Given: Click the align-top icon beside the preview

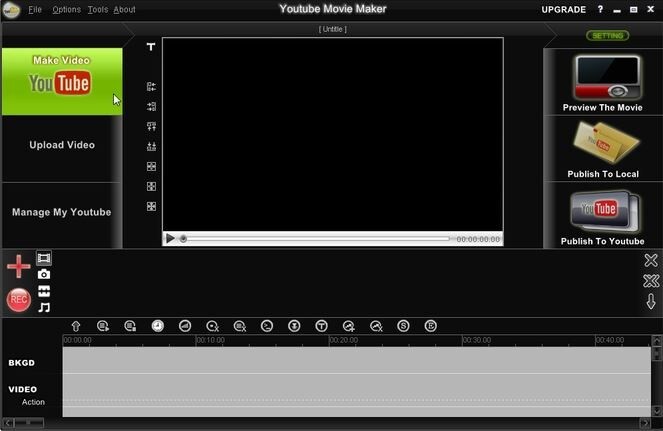Looking at the screenshot, I should (151, 126).
